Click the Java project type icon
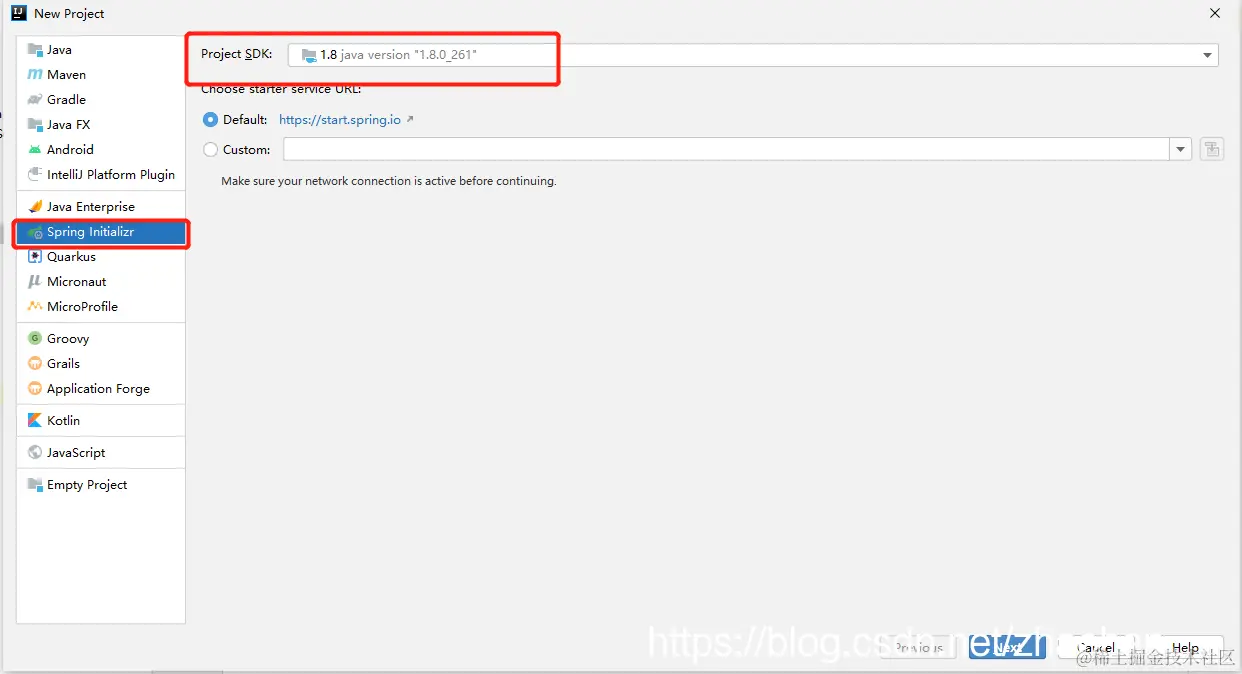This screenshot has width=1242, height=674. pos(35,50)
